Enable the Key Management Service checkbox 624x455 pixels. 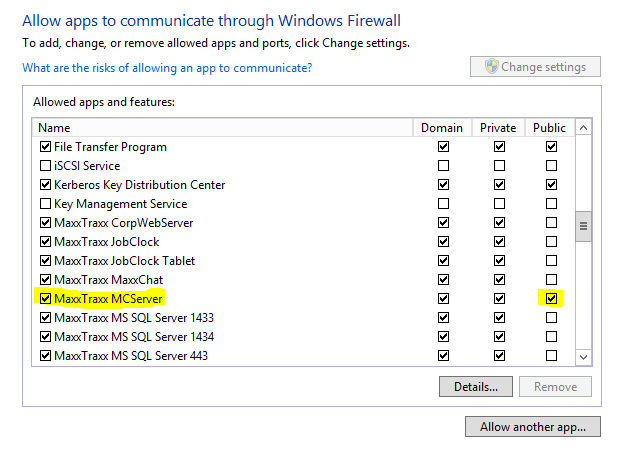45,204
